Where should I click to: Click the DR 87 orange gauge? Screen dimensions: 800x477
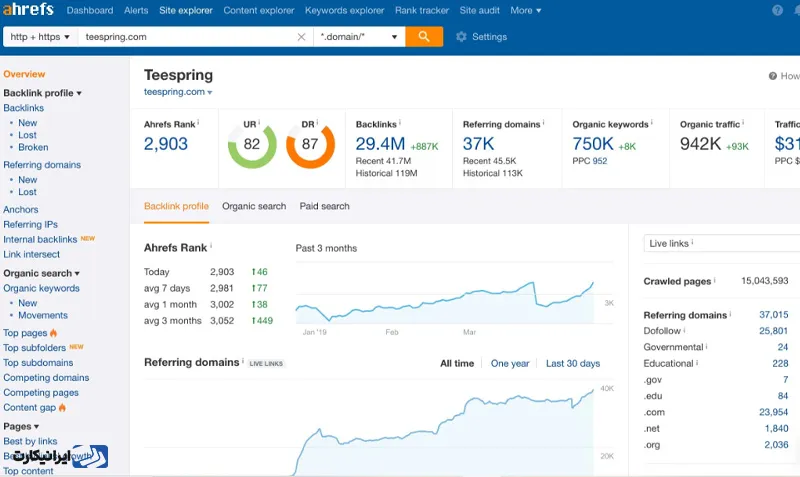310,144
